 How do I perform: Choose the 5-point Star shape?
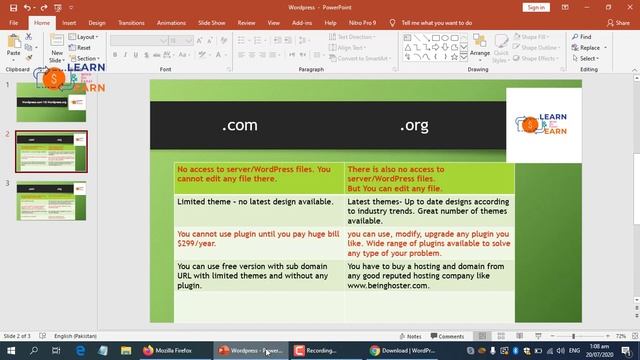(x=454, y=57)
